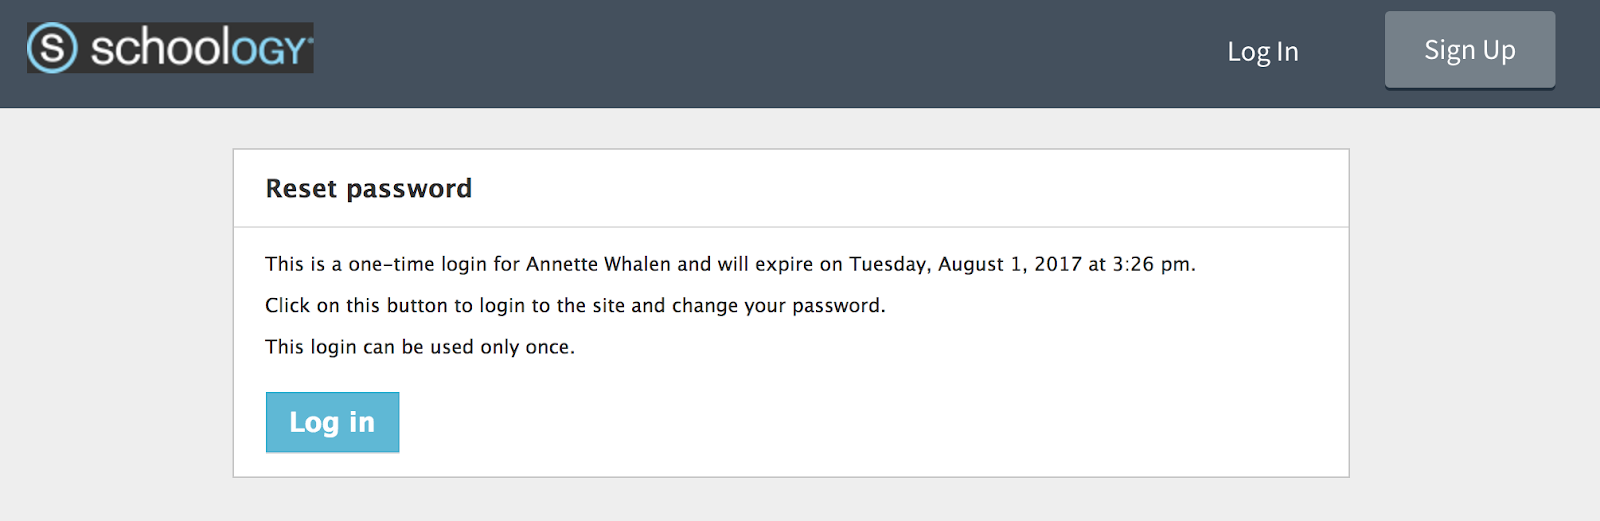Click the circular S Schoology logo icon
Image resolution: width=1600 pixels, height=521 pixels.
52,48
